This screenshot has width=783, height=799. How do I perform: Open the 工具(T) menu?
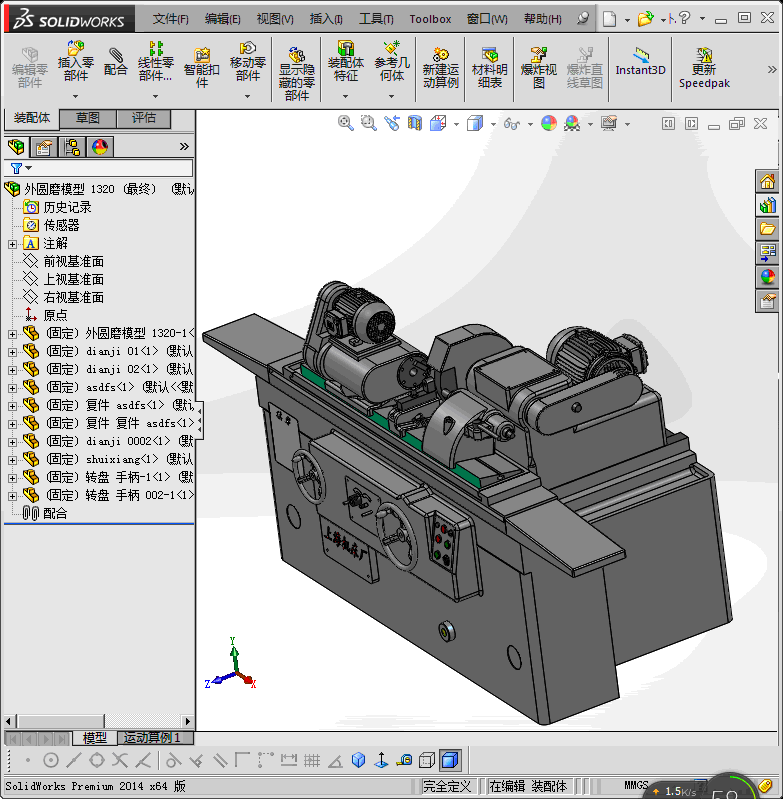tap(376, 19)
